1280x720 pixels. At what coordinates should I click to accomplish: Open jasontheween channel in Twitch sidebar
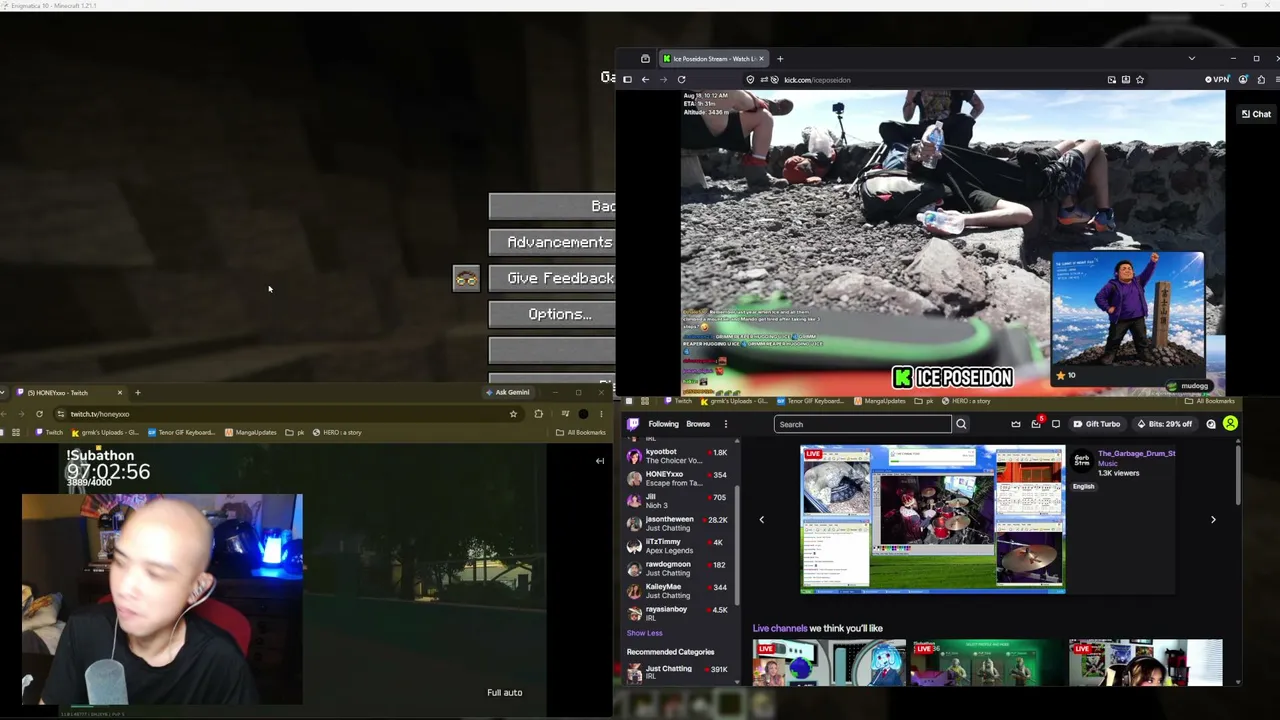(x=680, y=523)
